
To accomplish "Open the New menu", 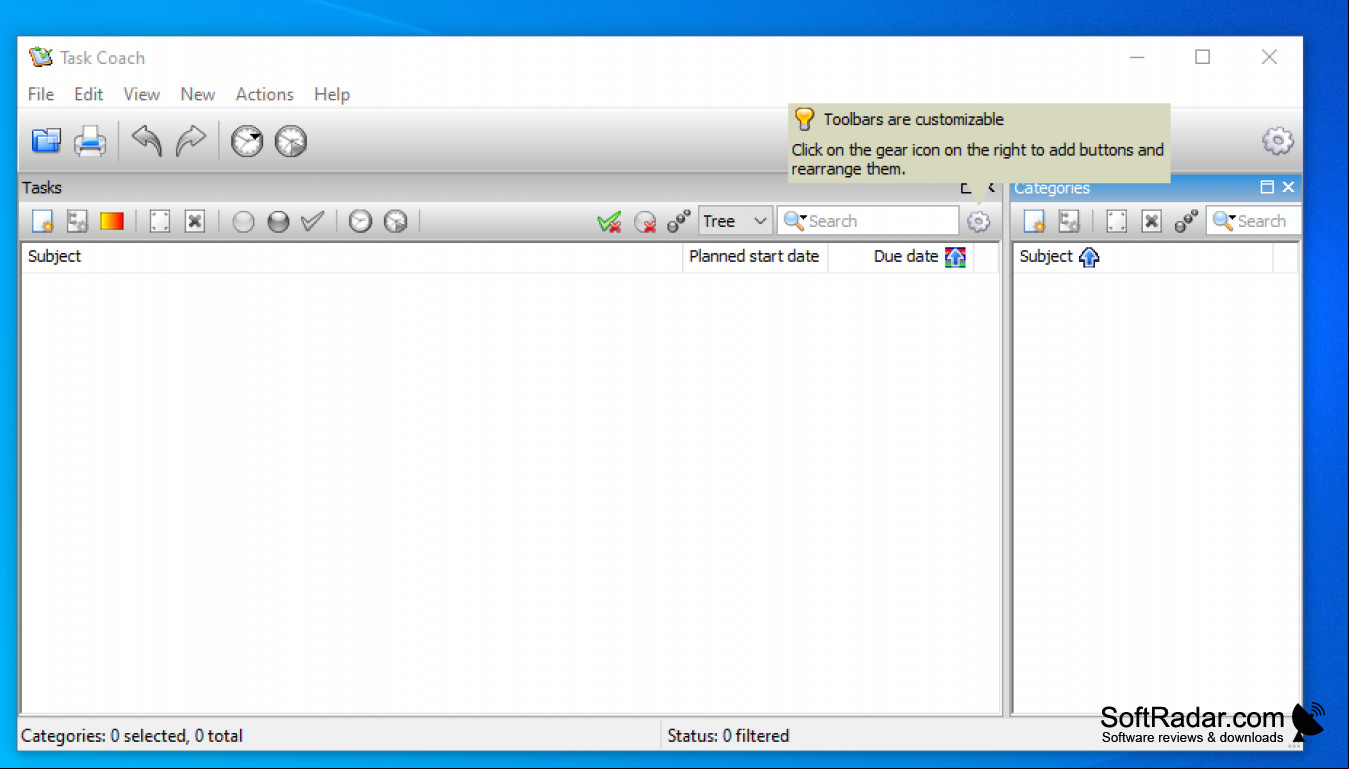I will (198, 94).
